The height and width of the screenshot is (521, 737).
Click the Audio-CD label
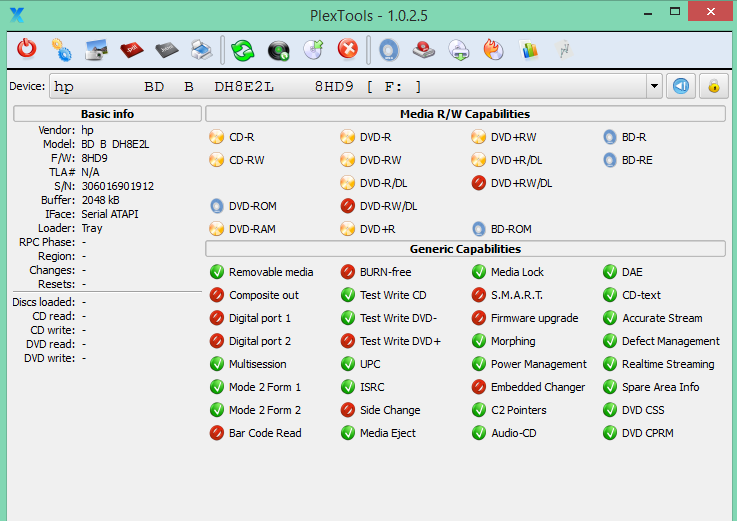point(513,433)
